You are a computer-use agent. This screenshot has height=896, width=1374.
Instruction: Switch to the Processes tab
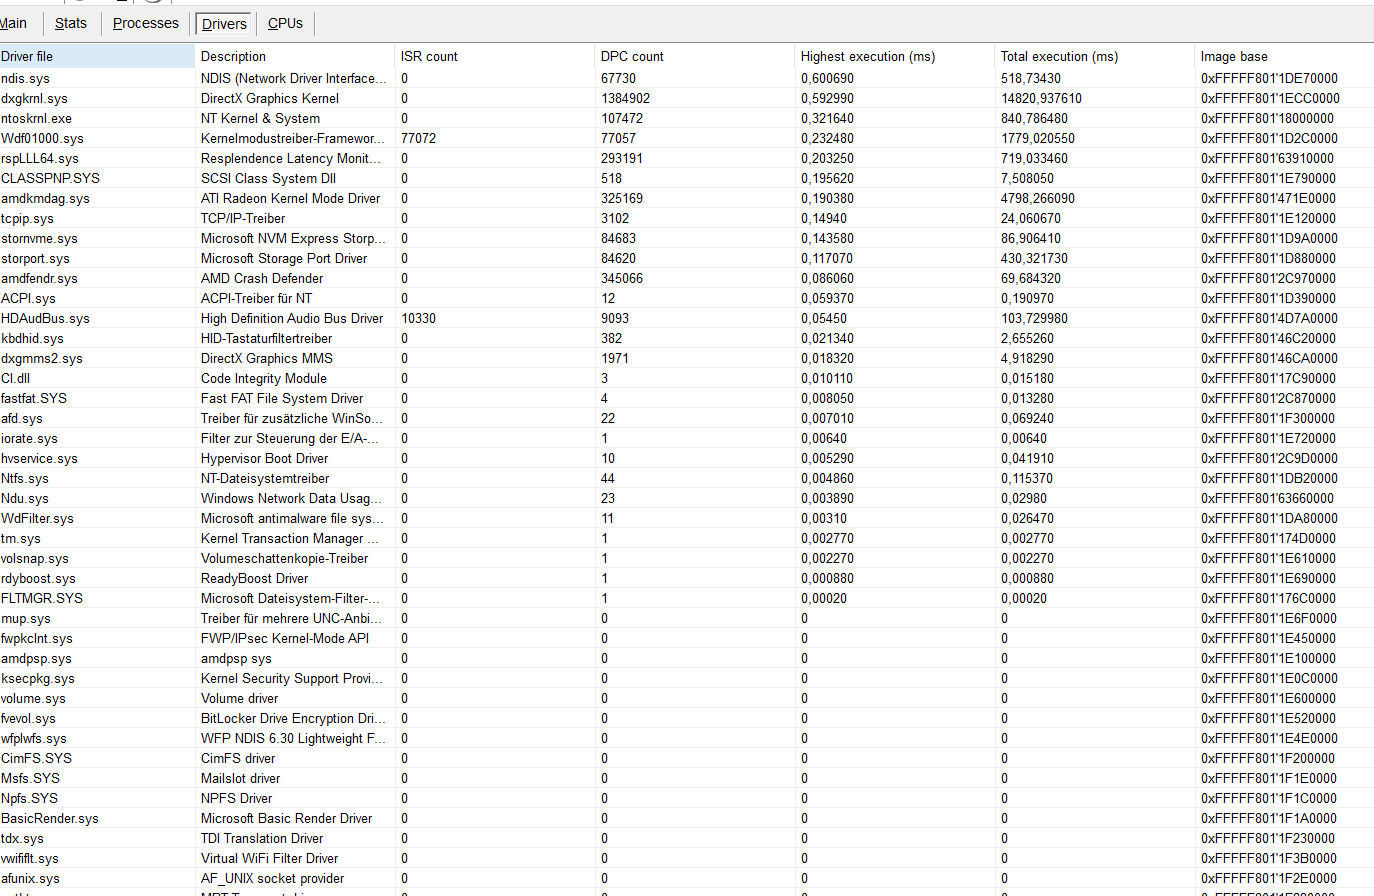(x=145, y=23)
